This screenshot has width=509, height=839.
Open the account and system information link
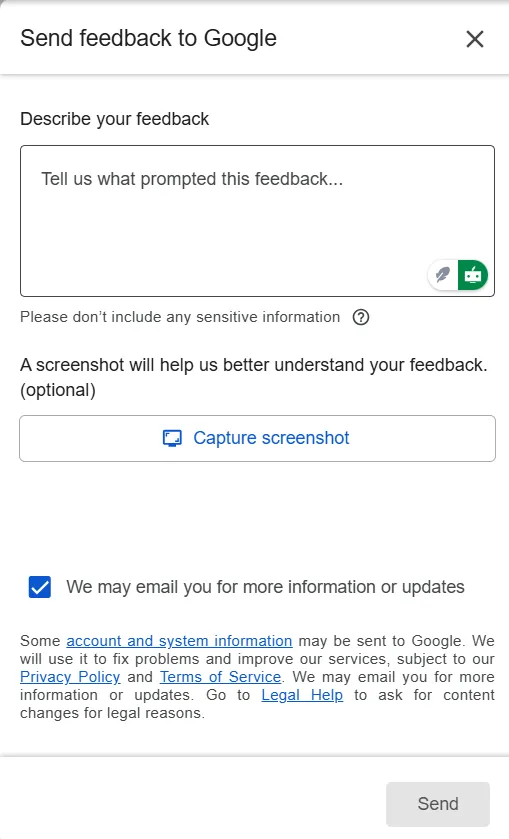tap(179, 641)
